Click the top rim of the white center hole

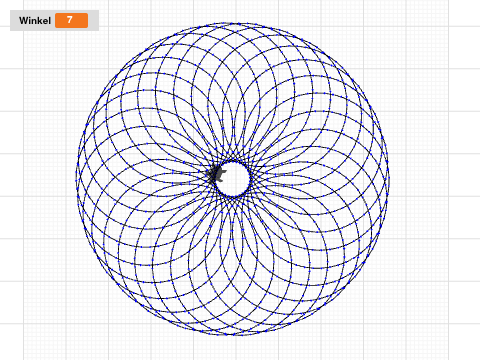(233, 161)
